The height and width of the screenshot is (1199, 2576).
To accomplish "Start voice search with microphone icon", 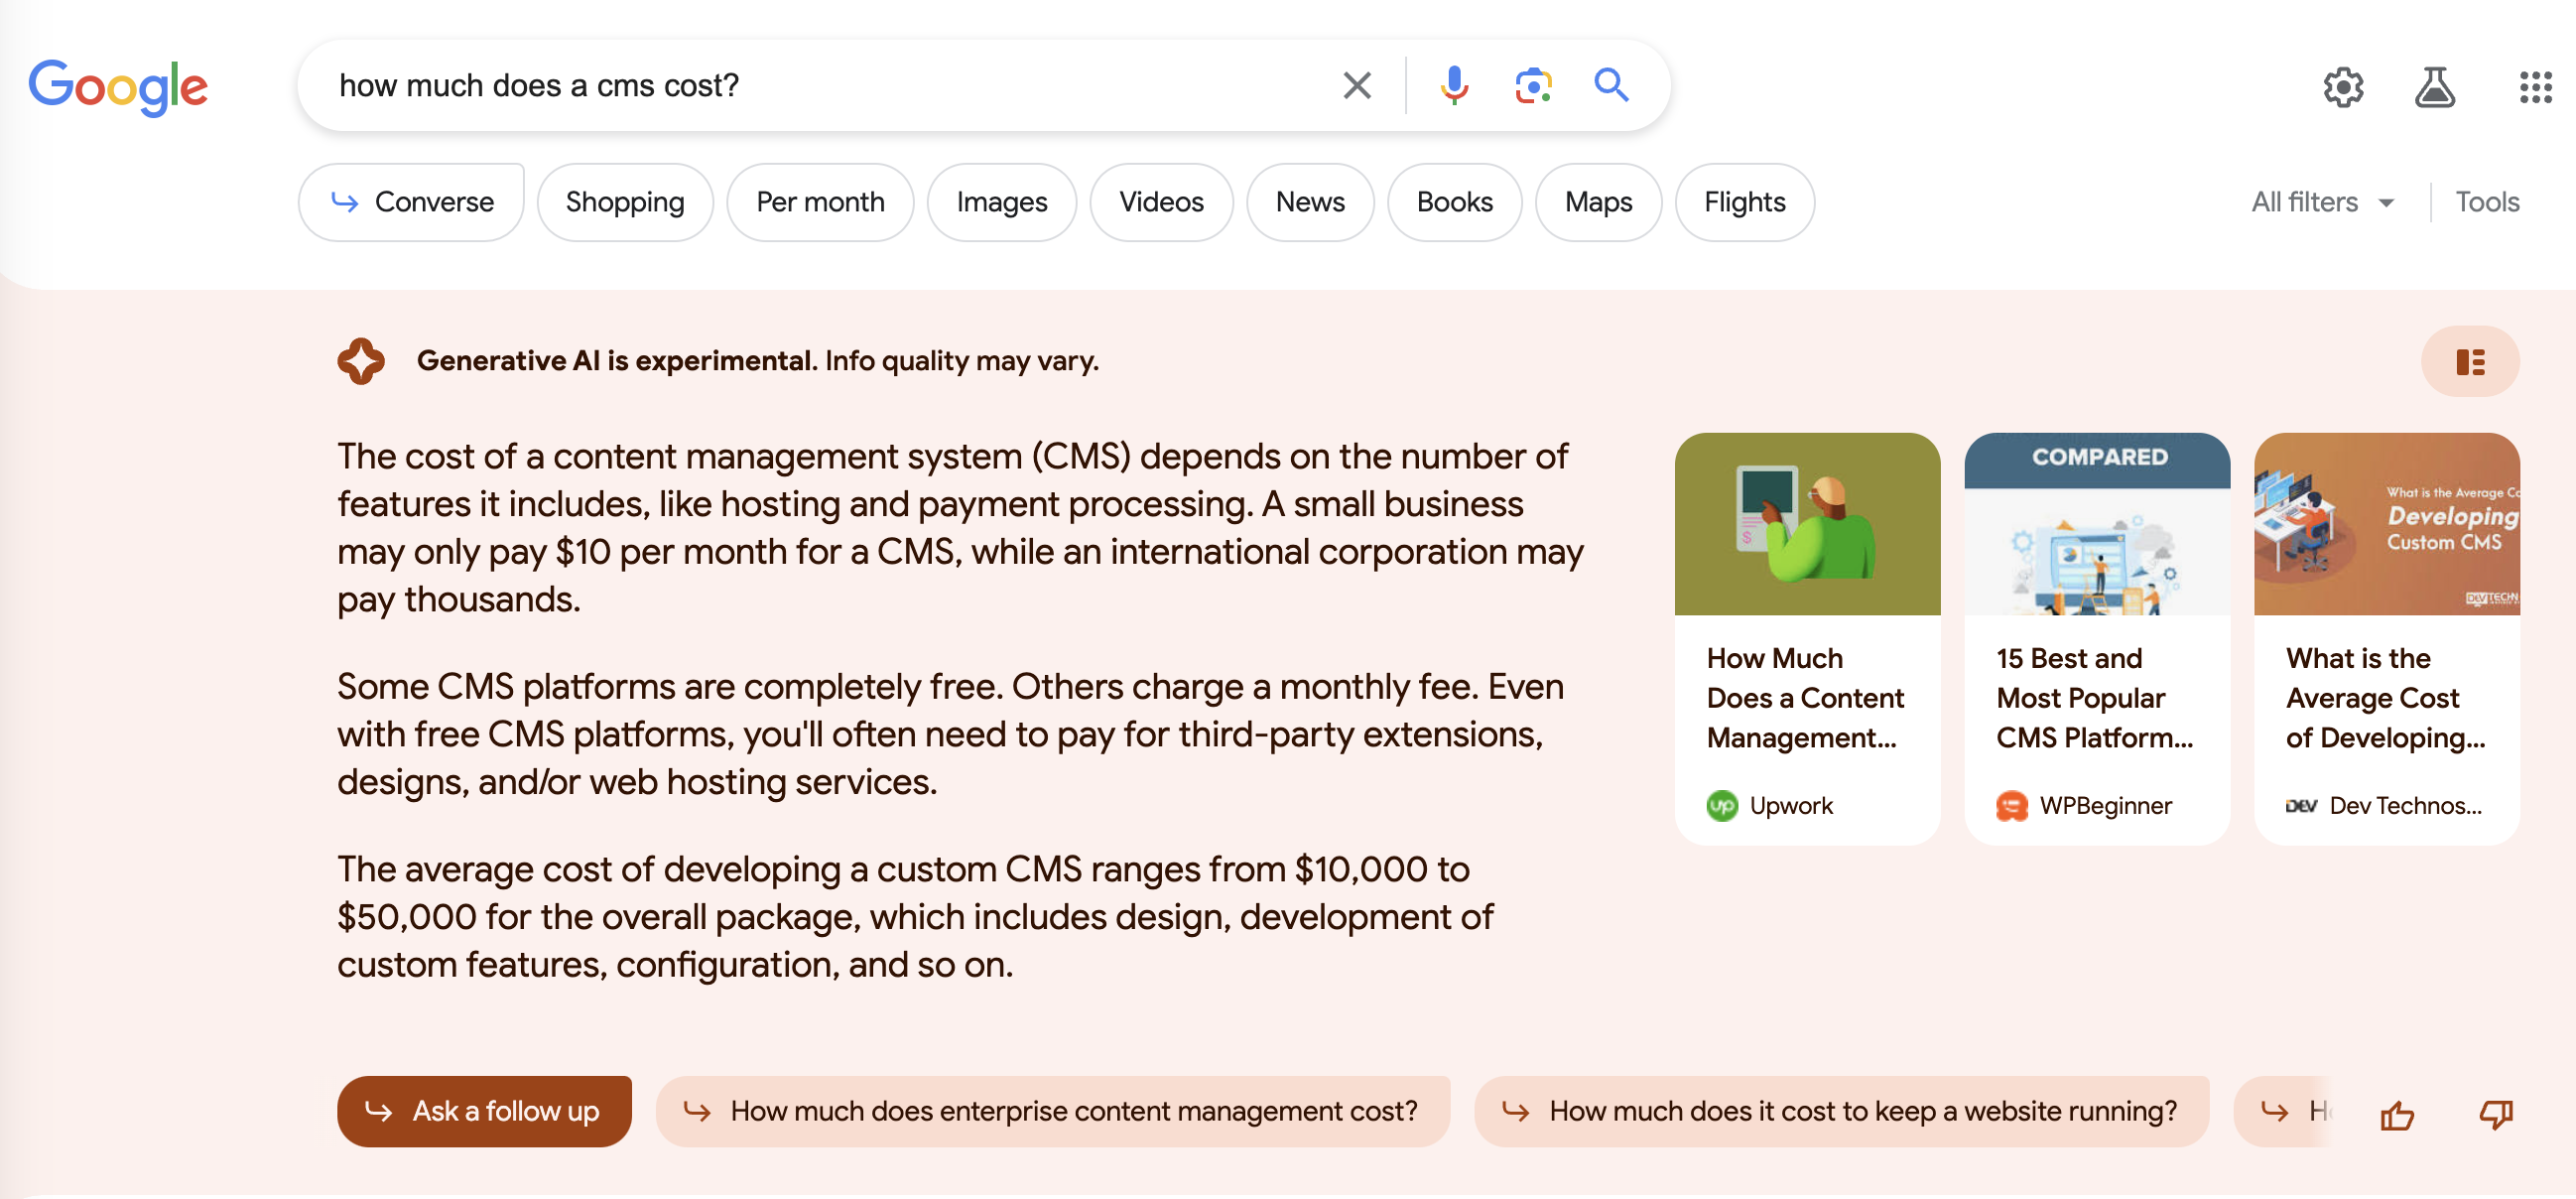I will click(1453, 86).
